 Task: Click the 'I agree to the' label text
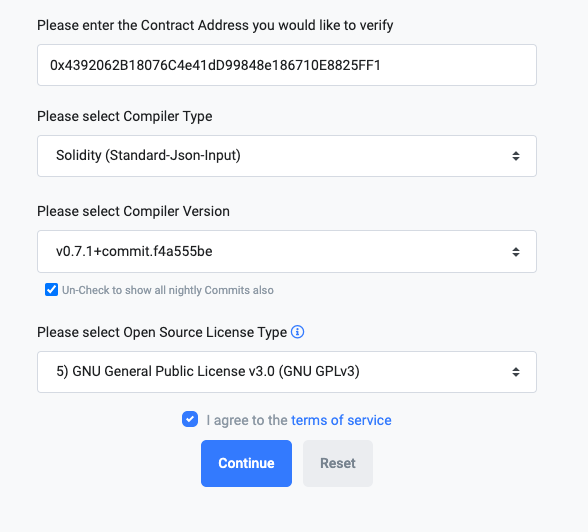(x=247, y=420)
